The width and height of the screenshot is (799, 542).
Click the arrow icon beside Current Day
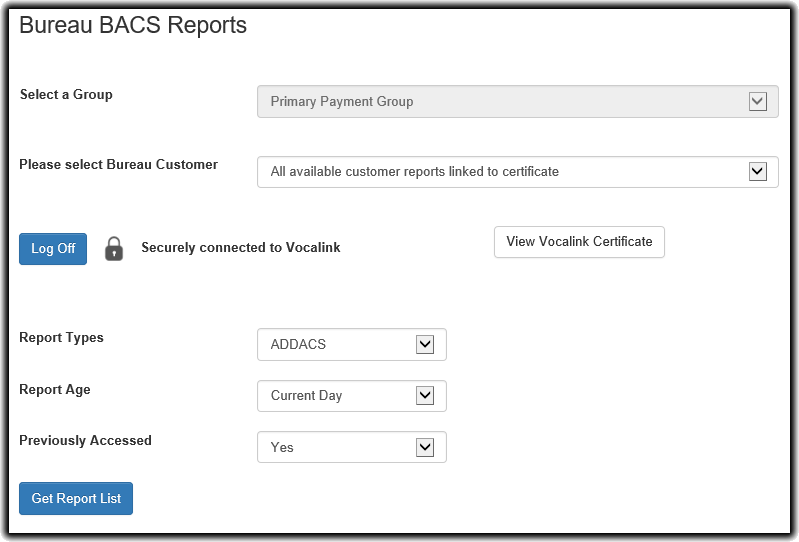tap(425, 396)
